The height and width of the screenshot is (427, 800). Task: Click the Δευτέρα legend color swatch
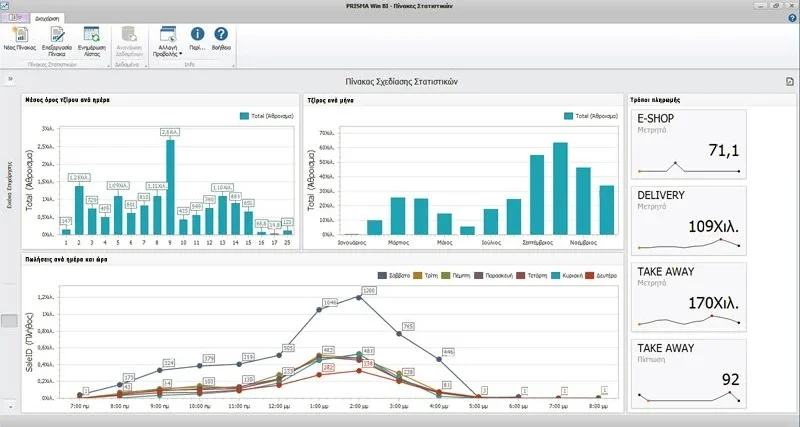coord(589,275)
